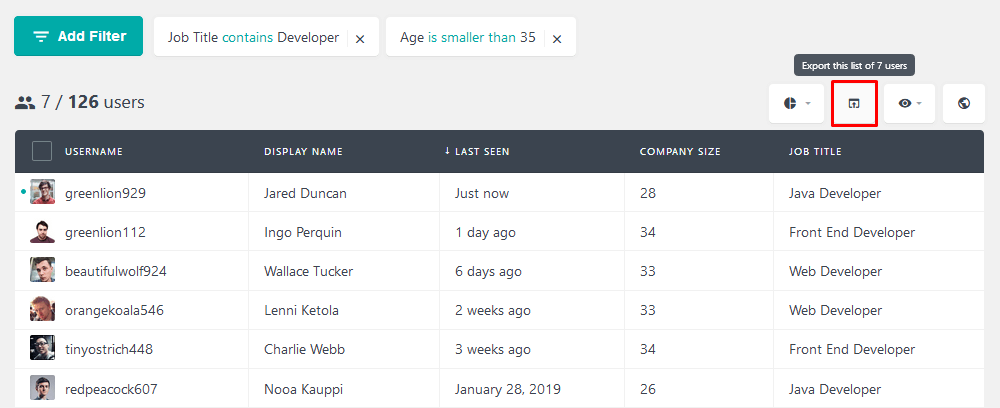
Task: Sort by Company Size column header
Action: (680, 152)
